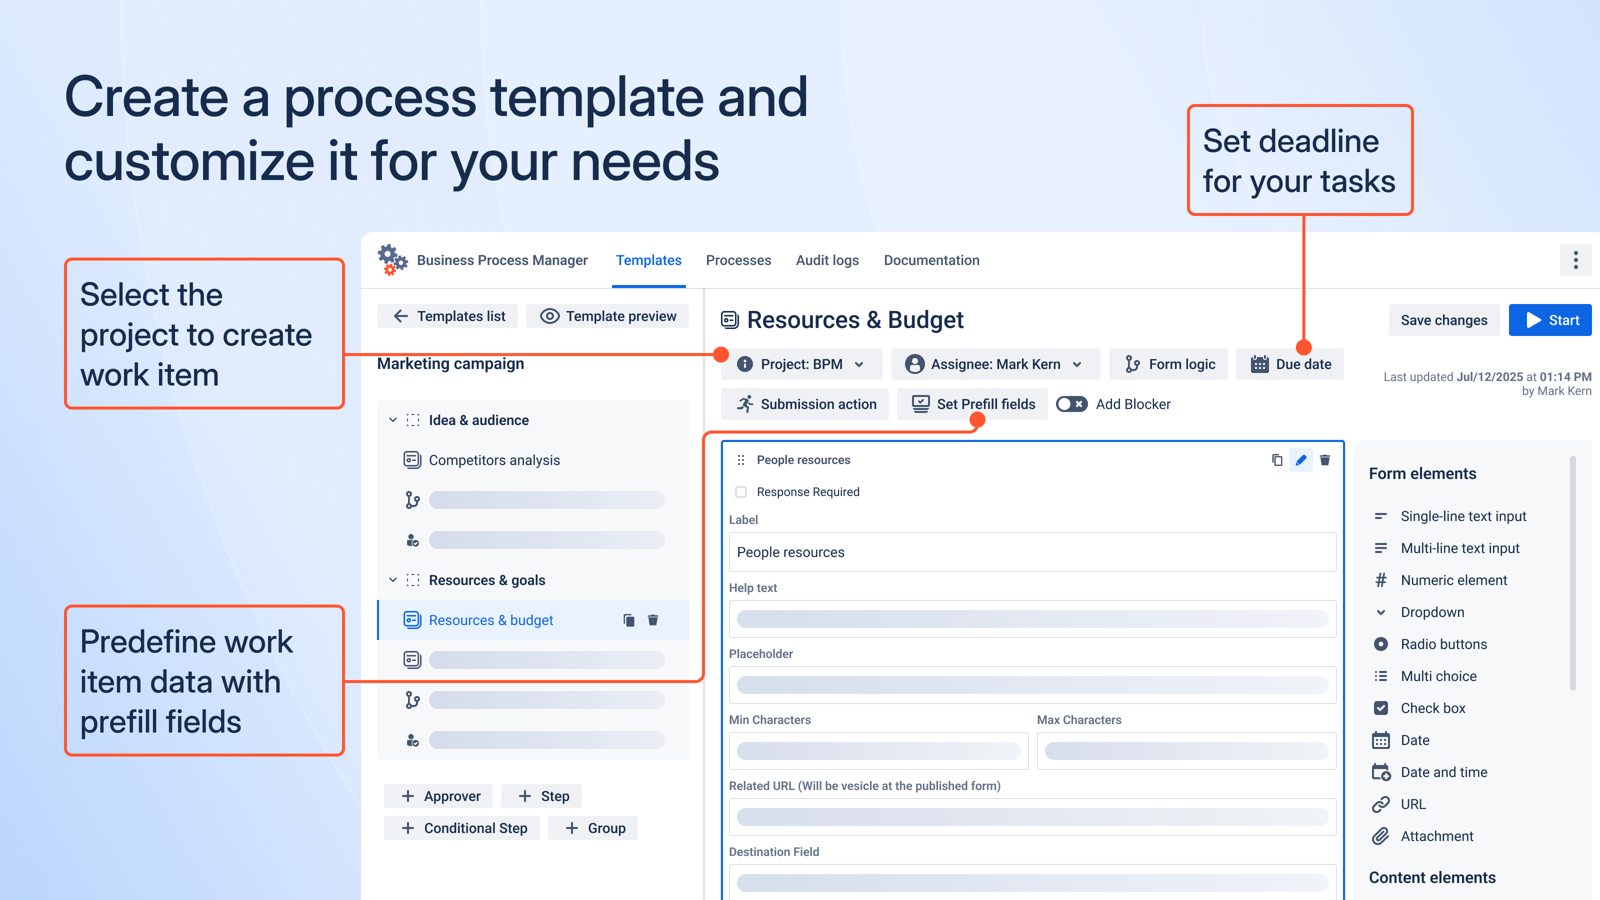Add an Approver to the template
Viewport: 1600px width, 900px height.
pyautogui.click(x=439, y=796)
